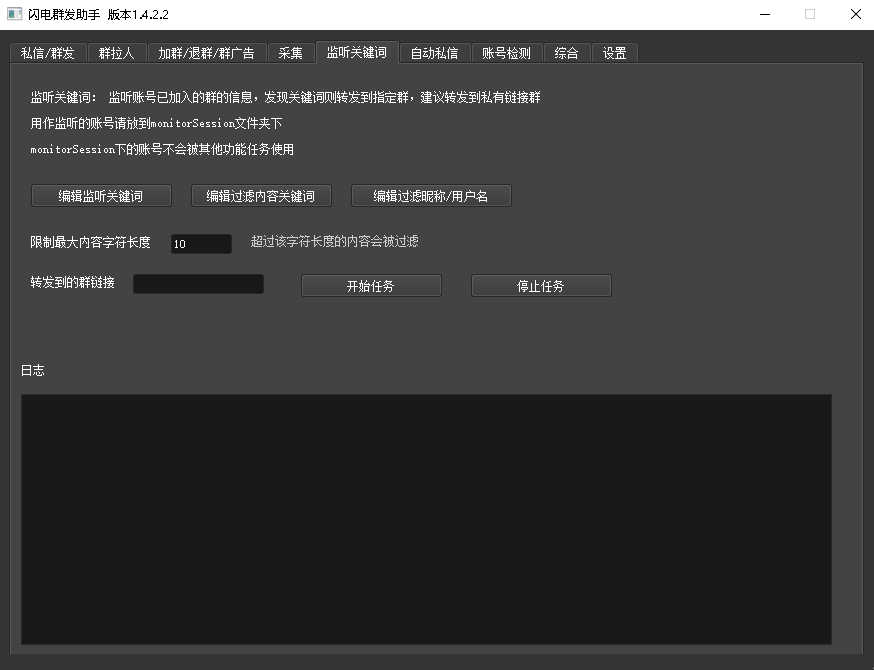Screen dimensions: 874x670
Task: Open the 编辑过滤昵称/用户名 editor
Action: [431, 196]
